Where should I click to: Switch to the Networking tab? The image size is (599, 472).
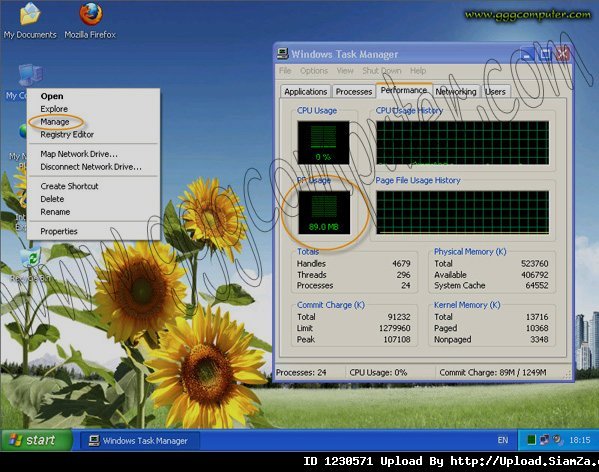click(x=456, y=92)
